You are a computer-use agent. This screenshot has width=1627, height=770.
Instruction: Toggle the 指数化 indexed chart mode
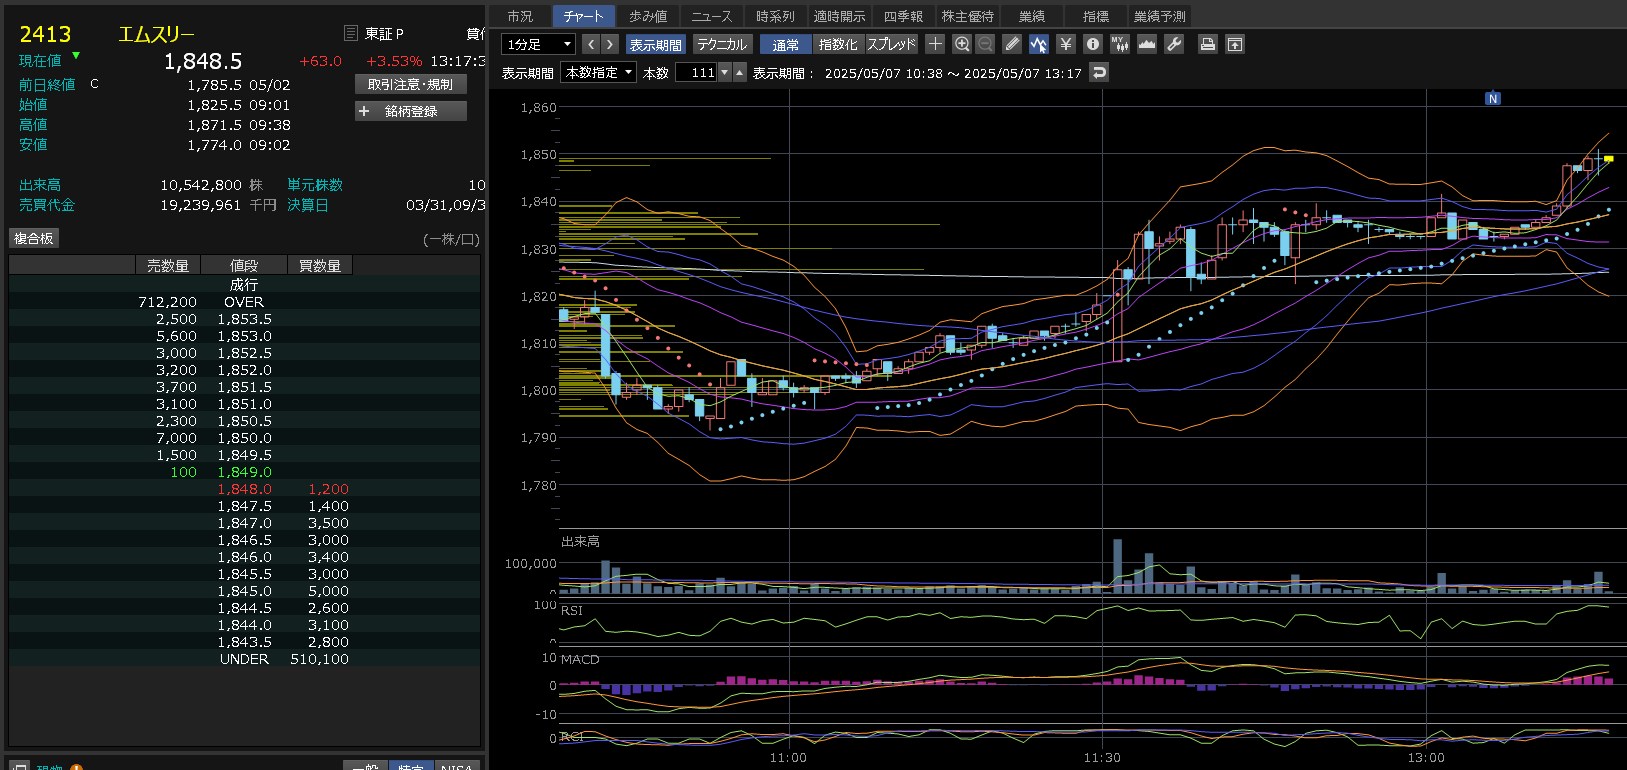click(x=837, y=44)
